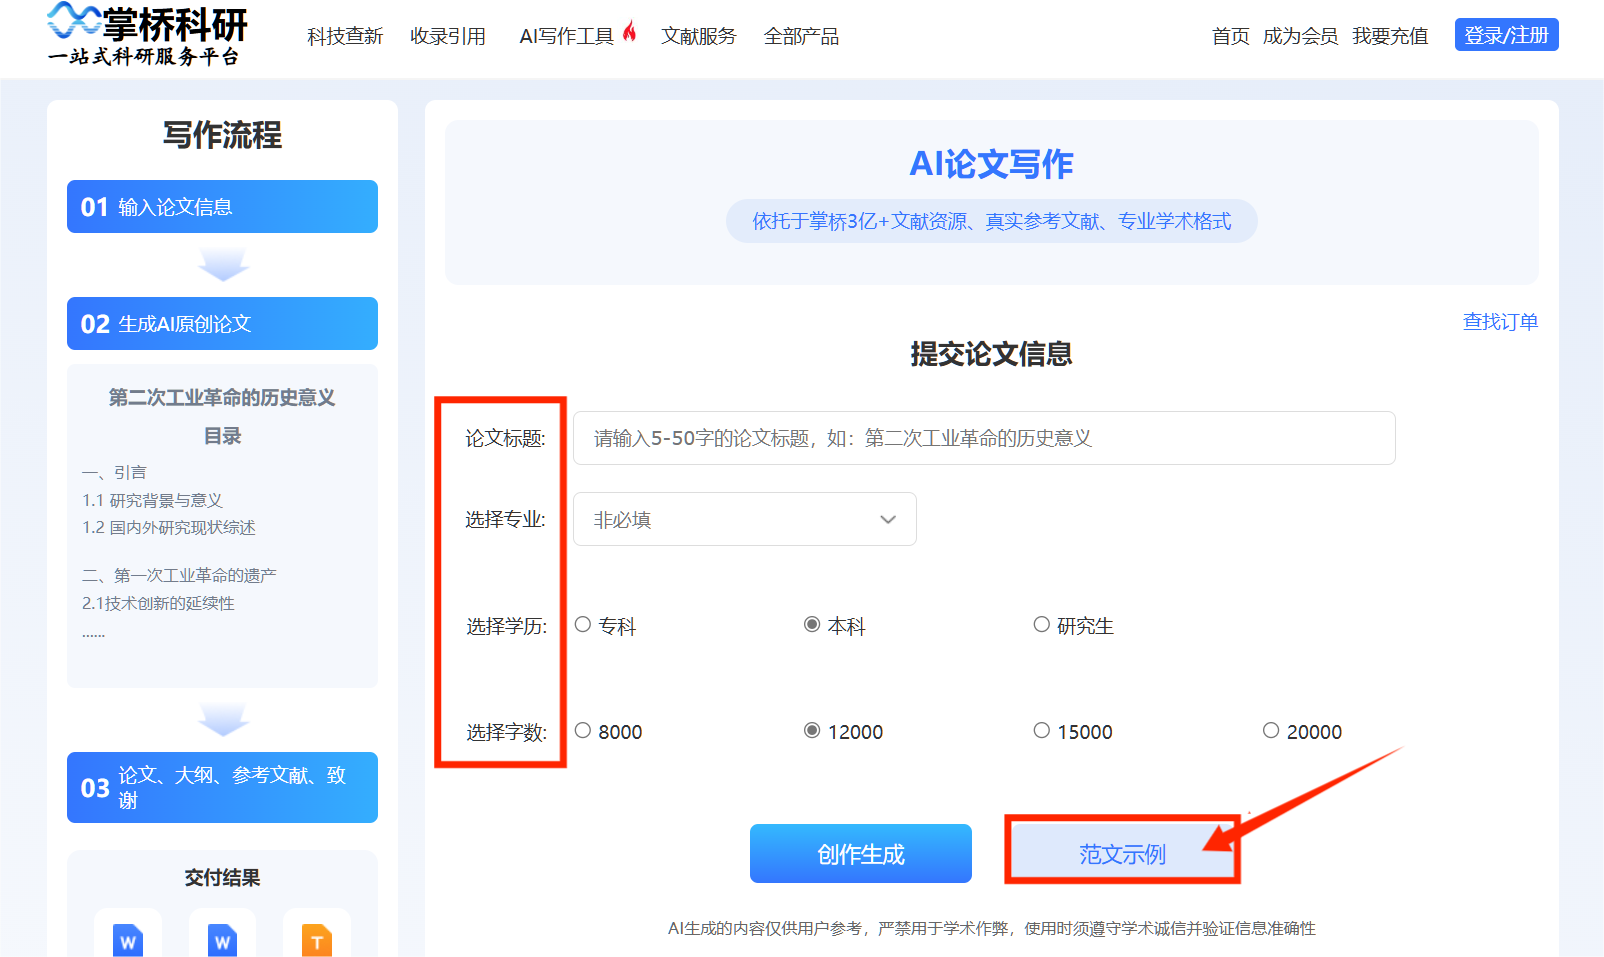Select the 研究生 education radio button
Screen dimensions: 1604x957
[x=1041, y=624]
